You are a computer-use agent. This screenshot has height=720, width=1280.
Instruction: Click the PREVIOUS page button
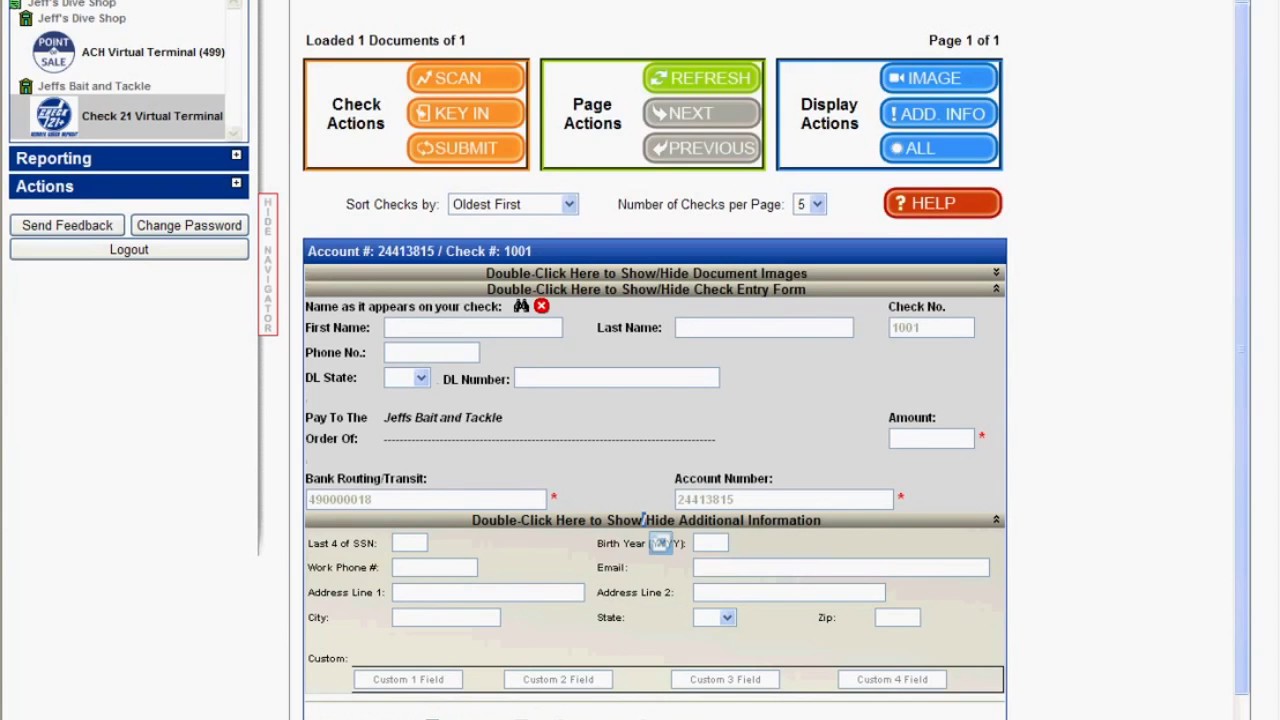point(702,148)
